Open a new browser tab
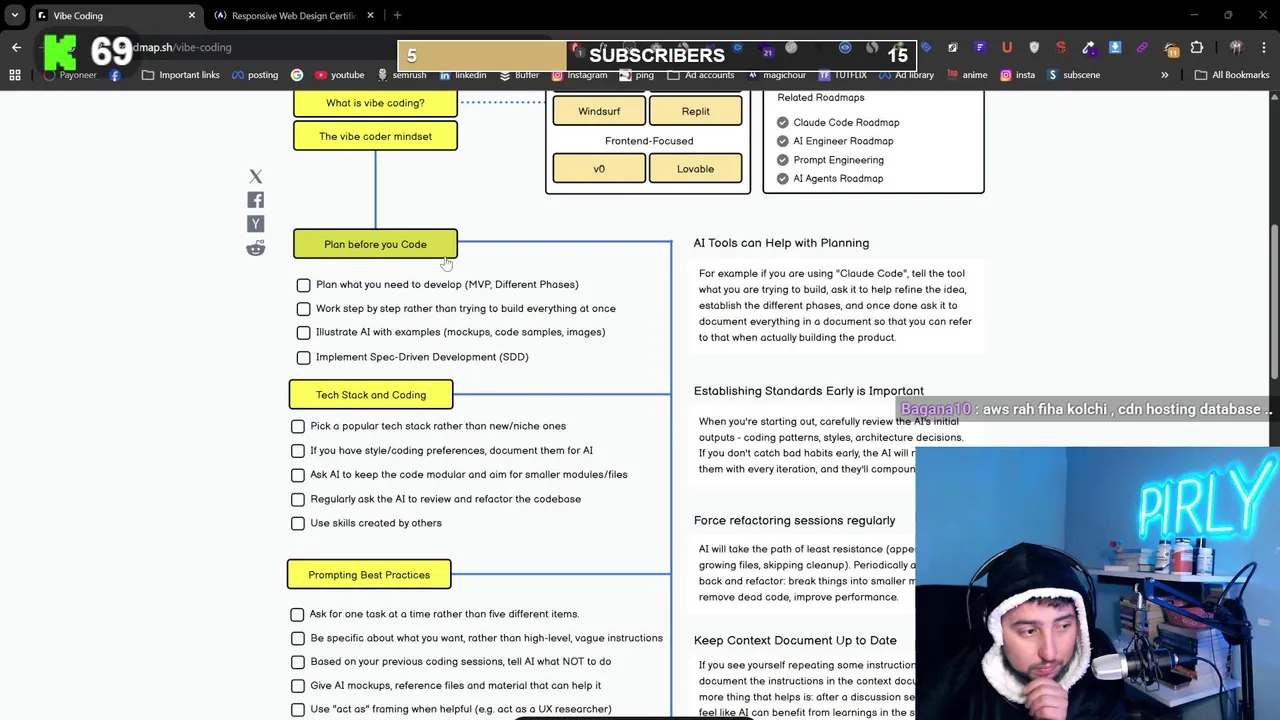 (x=397, y=15)
